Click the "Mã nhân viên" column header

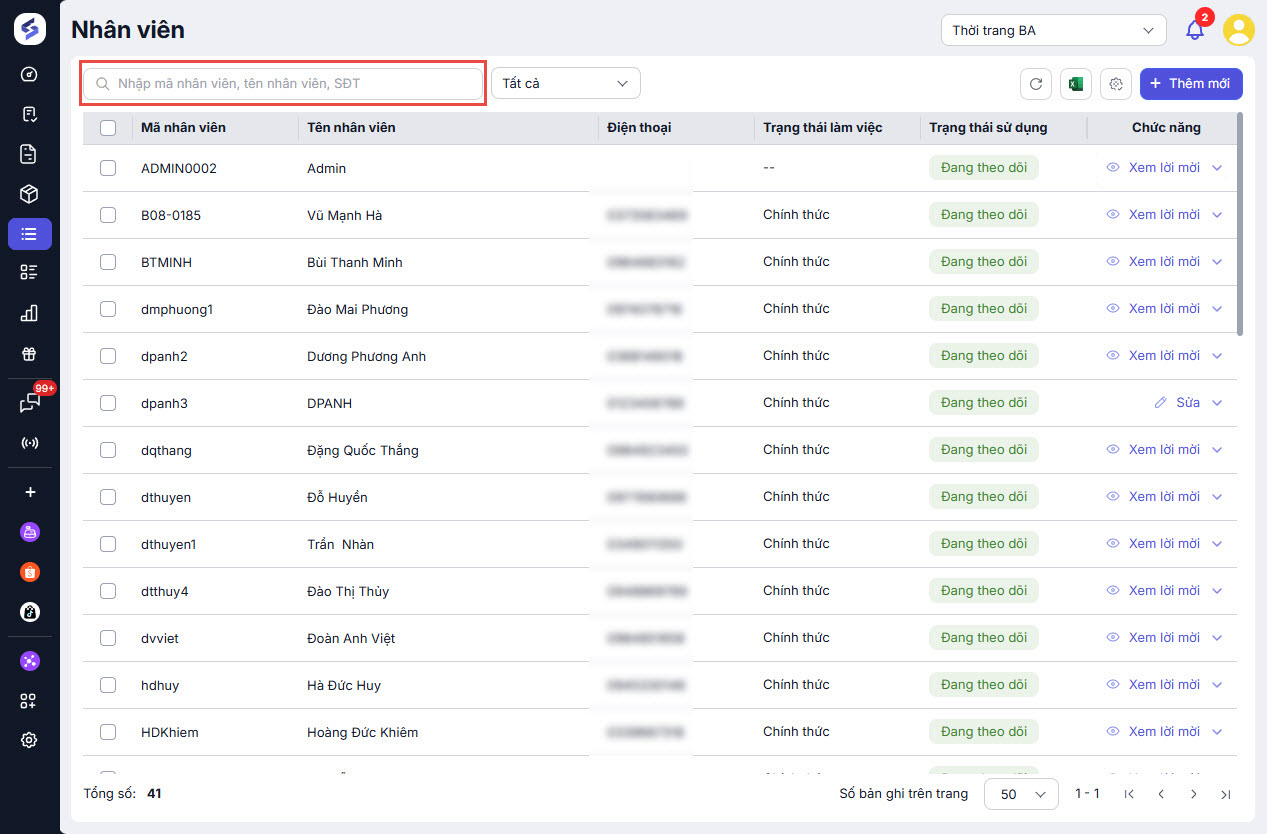[x=183, y=128]
